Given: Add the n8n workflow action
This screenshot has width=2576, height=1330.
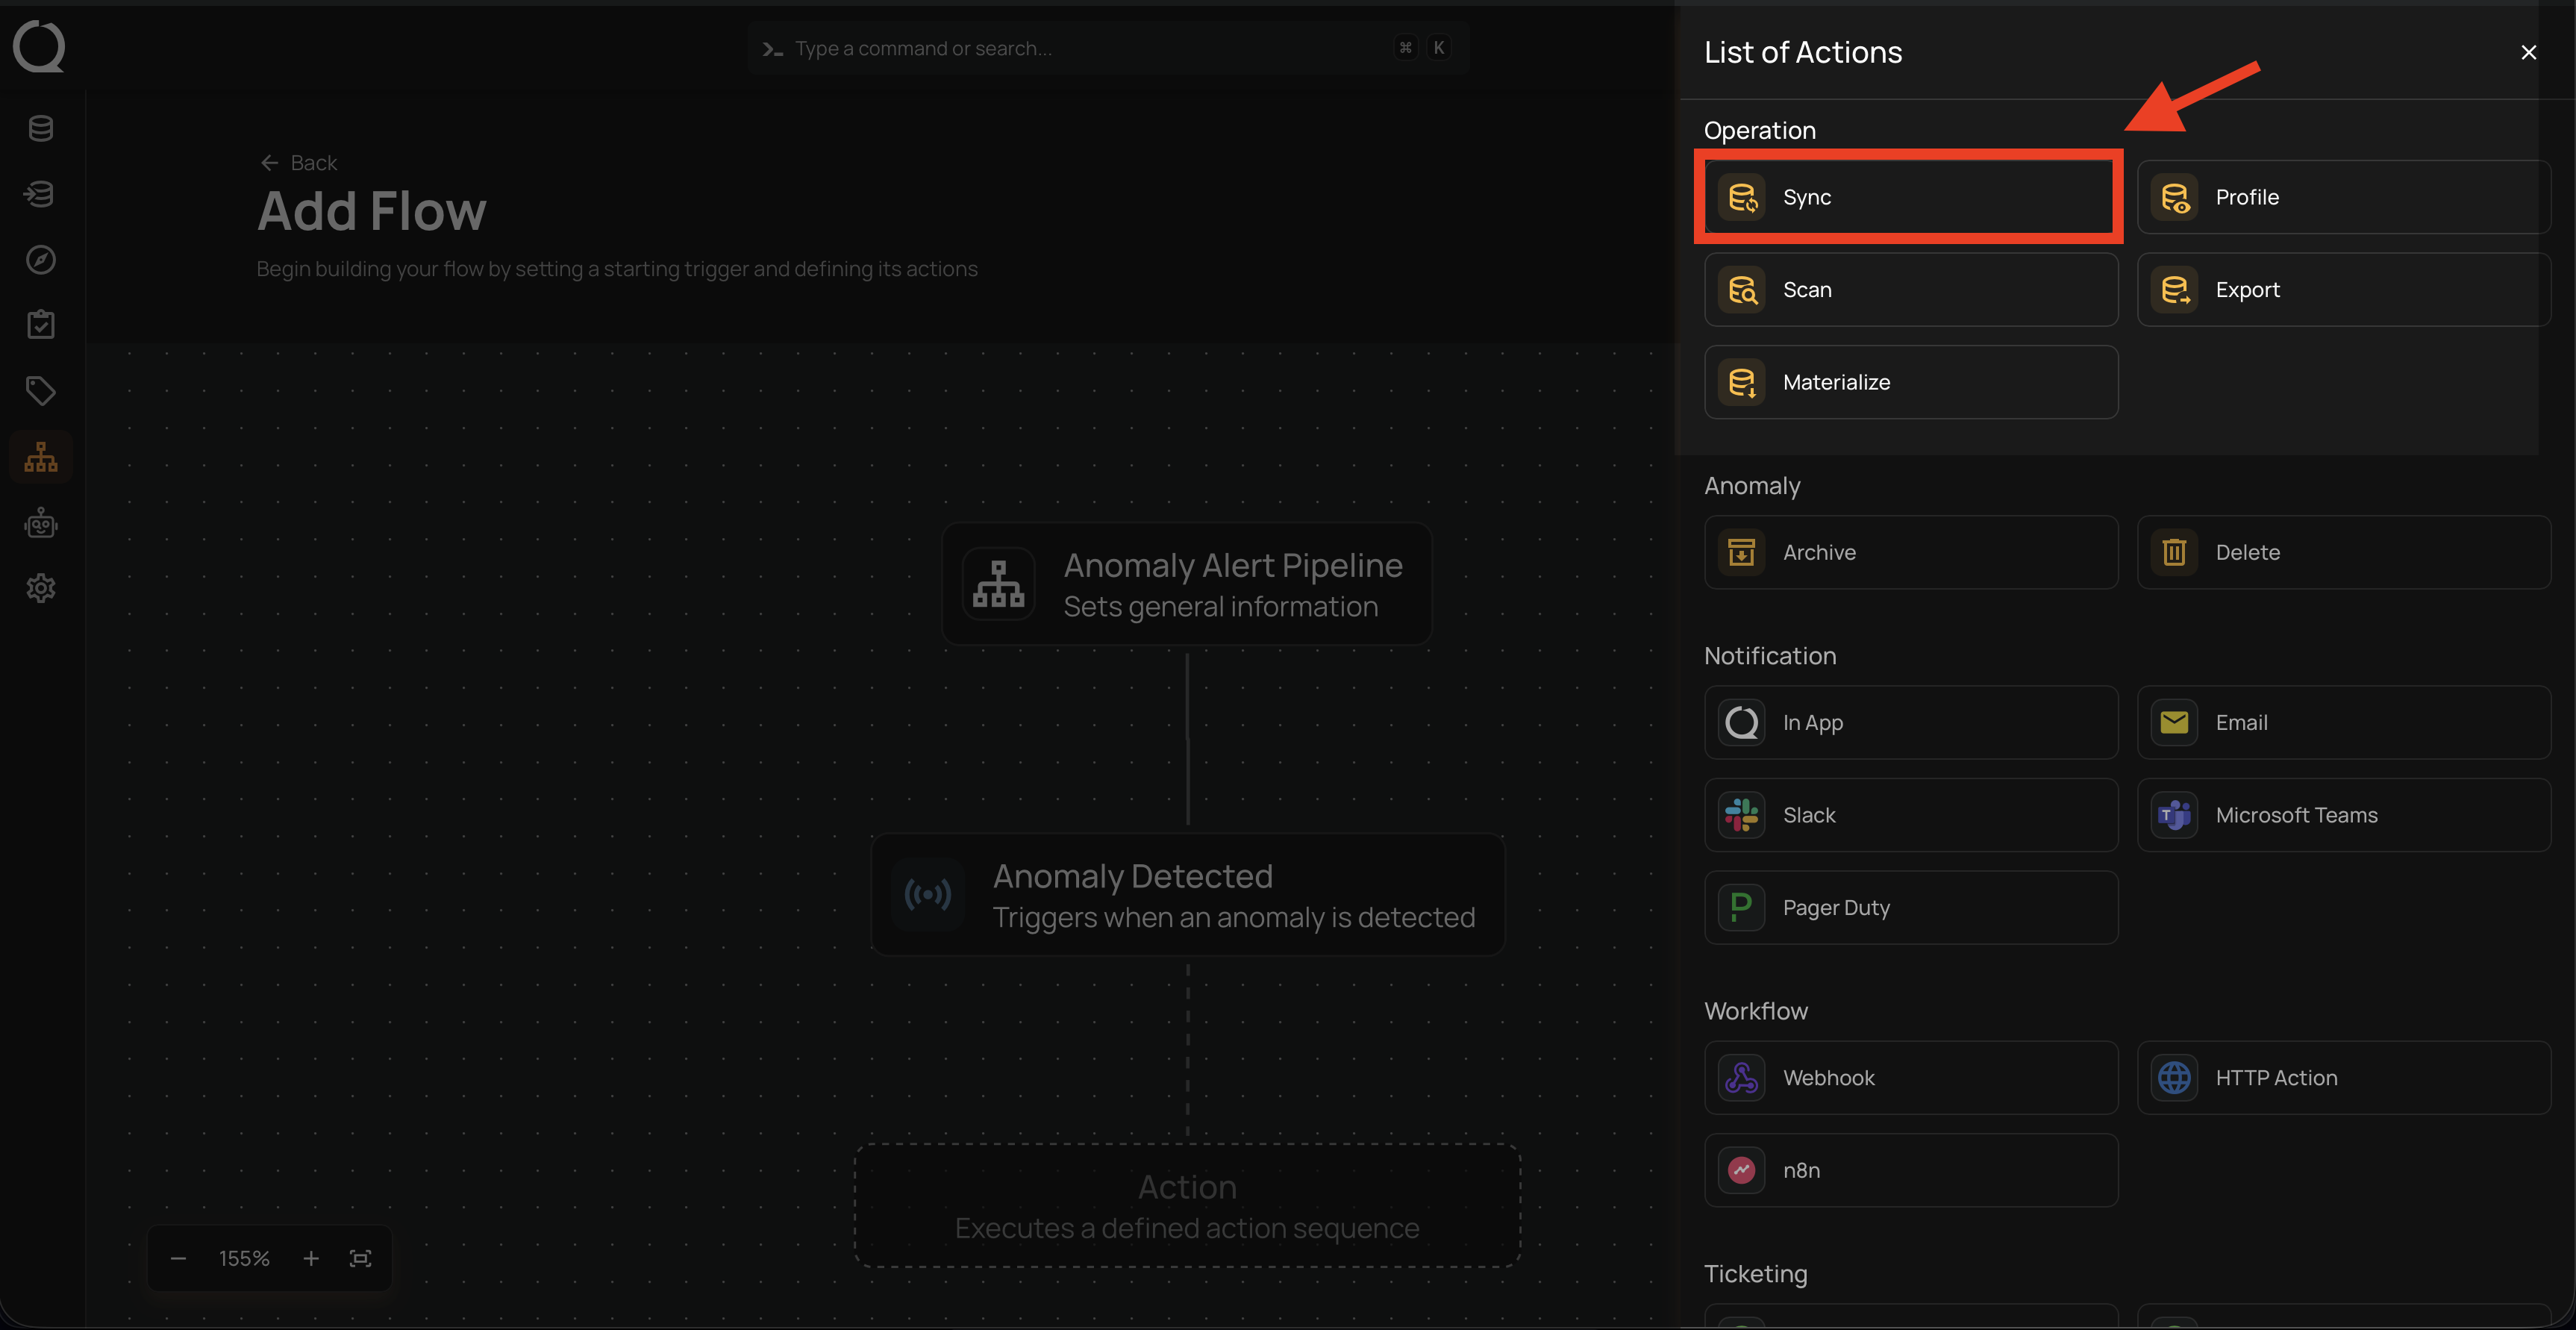Looking at the screenshot, I should pos(1909,1170).
